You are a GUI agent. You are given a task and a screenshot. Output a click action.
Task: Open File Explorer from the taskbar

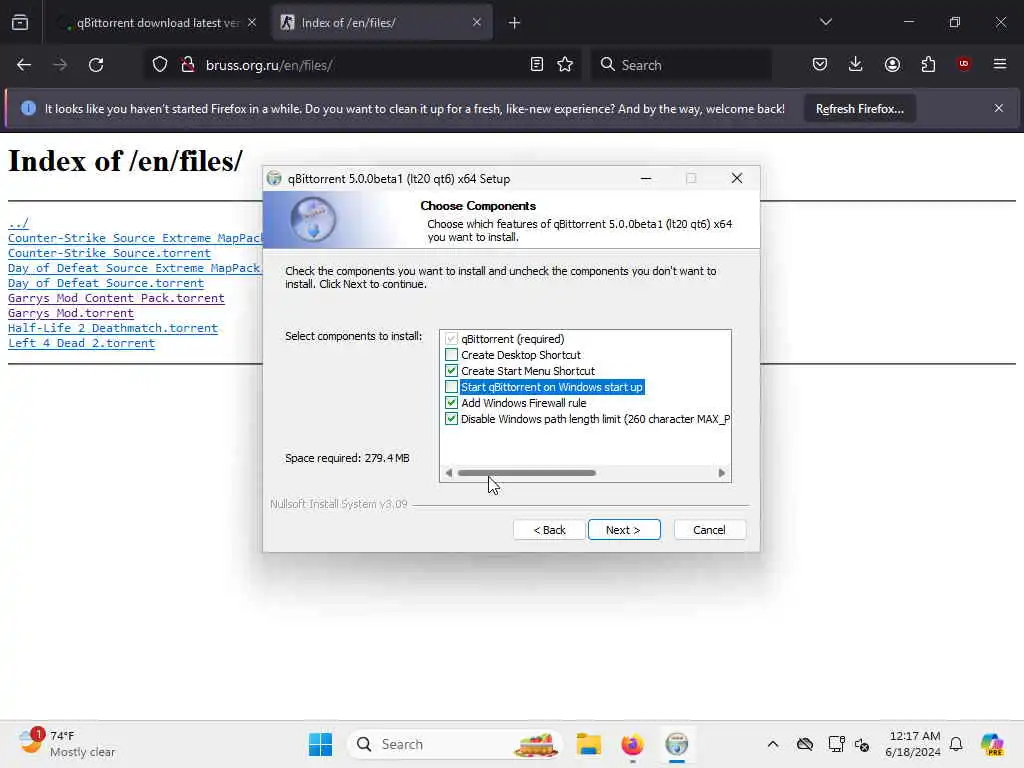point(589,744)
